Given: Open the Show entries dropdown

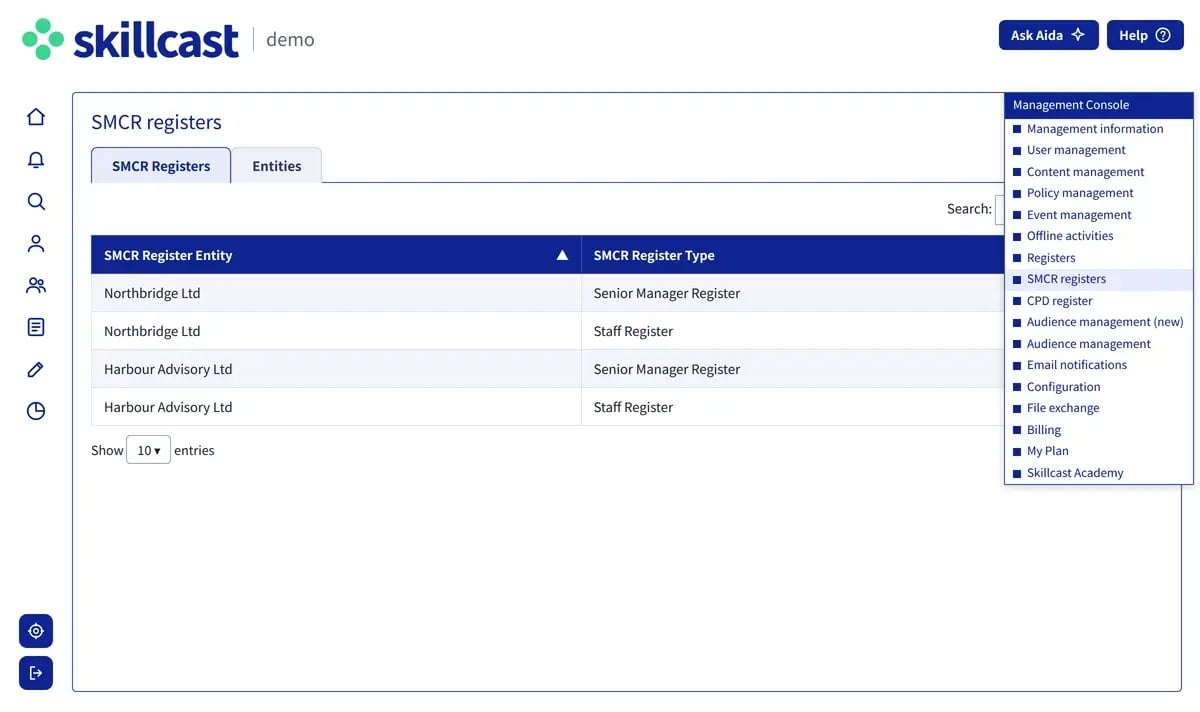Looking at the screenshot, I should pos(148,450).
